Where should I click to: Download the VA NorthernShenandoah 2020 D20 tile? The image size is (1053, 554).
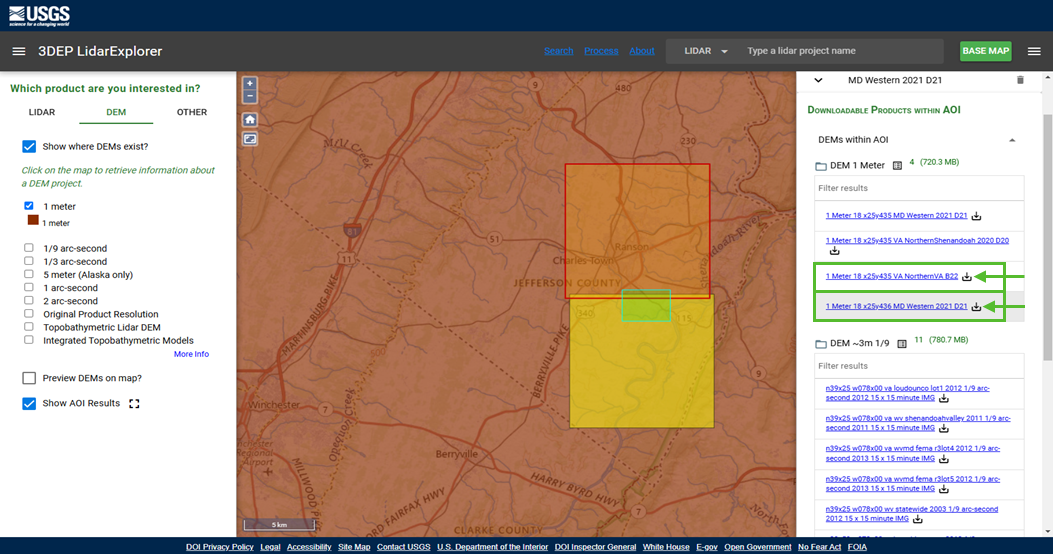834,251
